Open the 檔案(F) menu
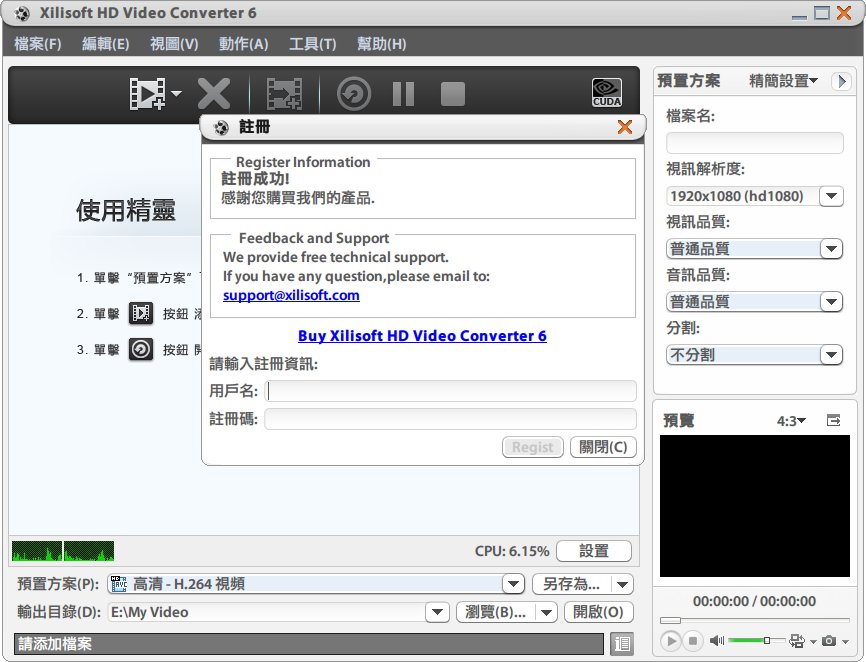This screenshot has width=866, height=662. (x=38, y=44)
